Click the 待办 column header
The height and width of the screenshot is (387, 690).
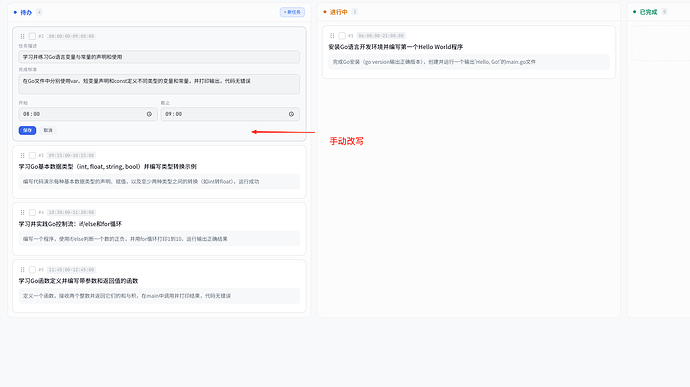click(26, 12)
